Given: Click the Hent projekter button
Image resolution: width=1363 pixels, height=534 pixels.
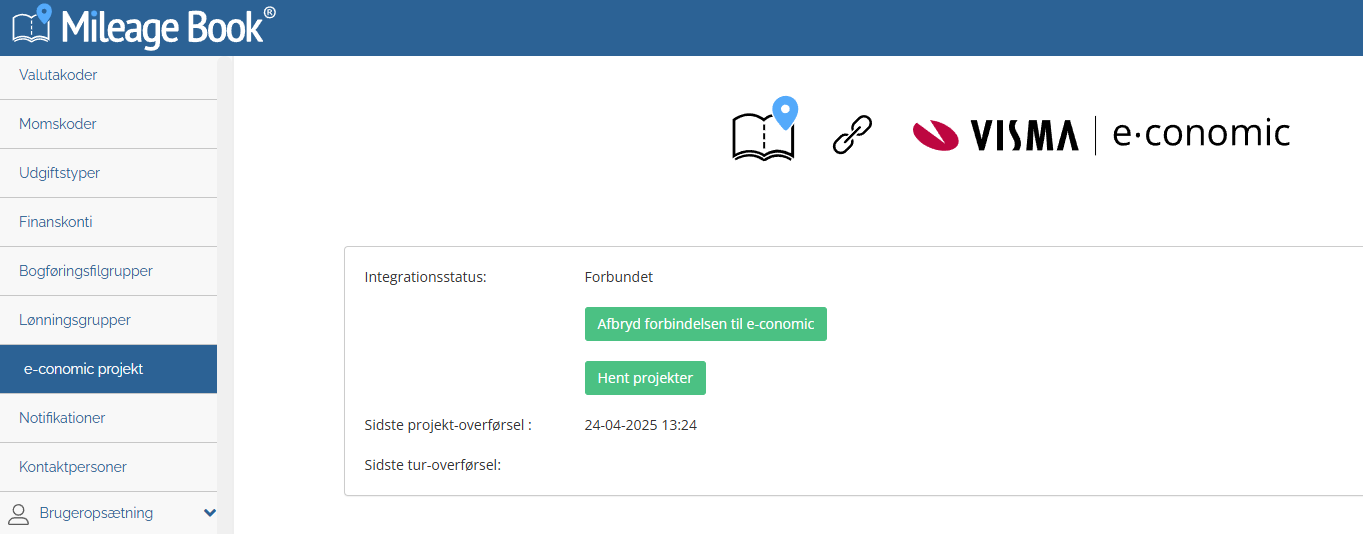Looking at the screenshot, I should coord(645,378).
